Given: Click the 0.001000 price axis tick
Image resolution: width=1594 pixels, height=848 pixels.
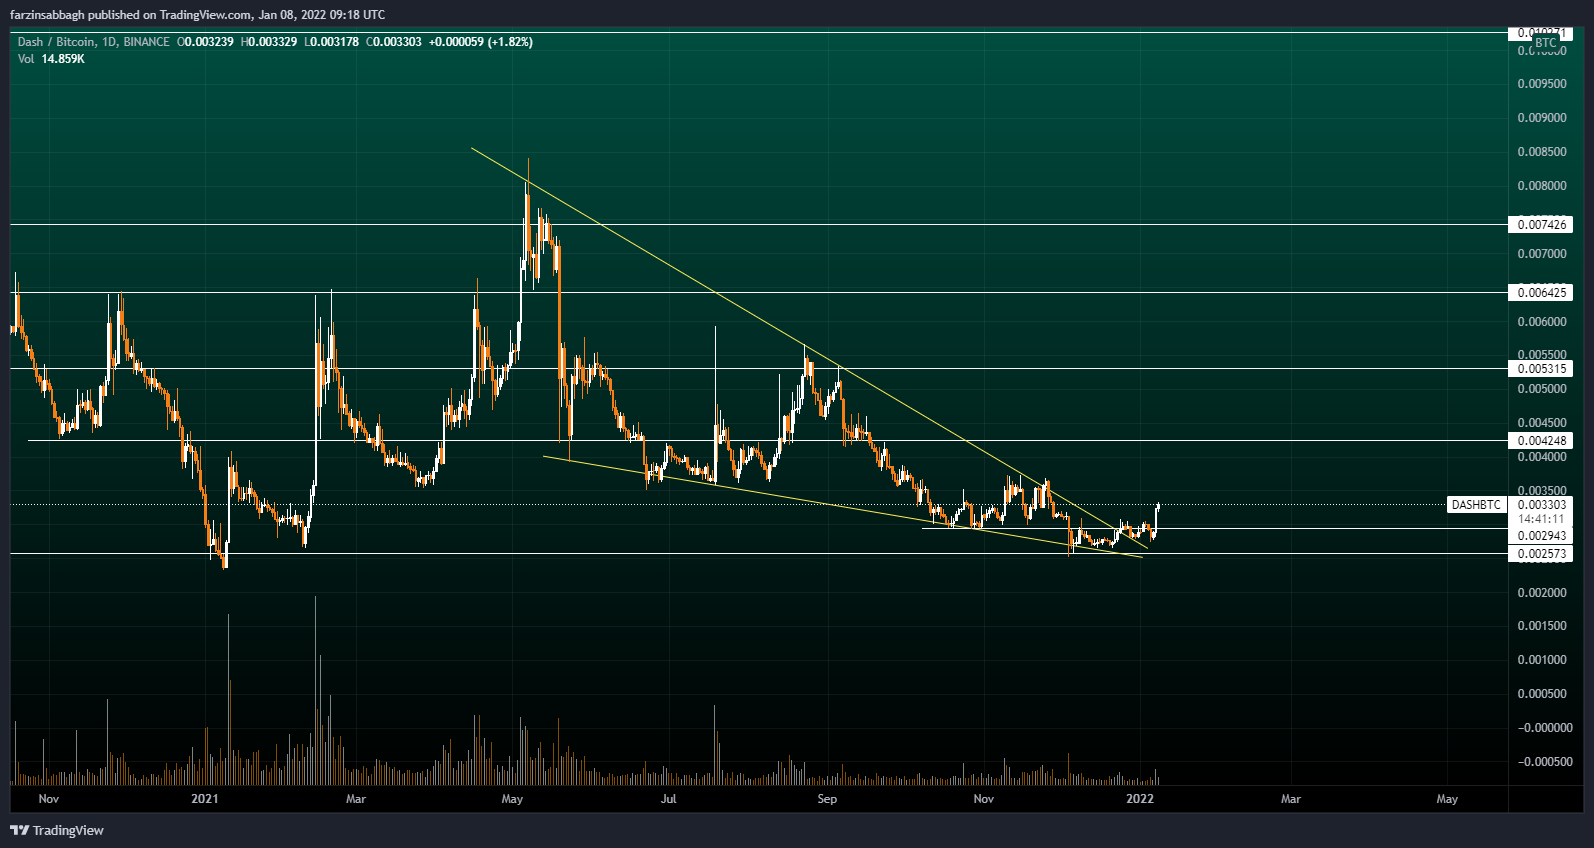Looking at the screenshot, I should pyautogui.click(x=1541, y=660).
